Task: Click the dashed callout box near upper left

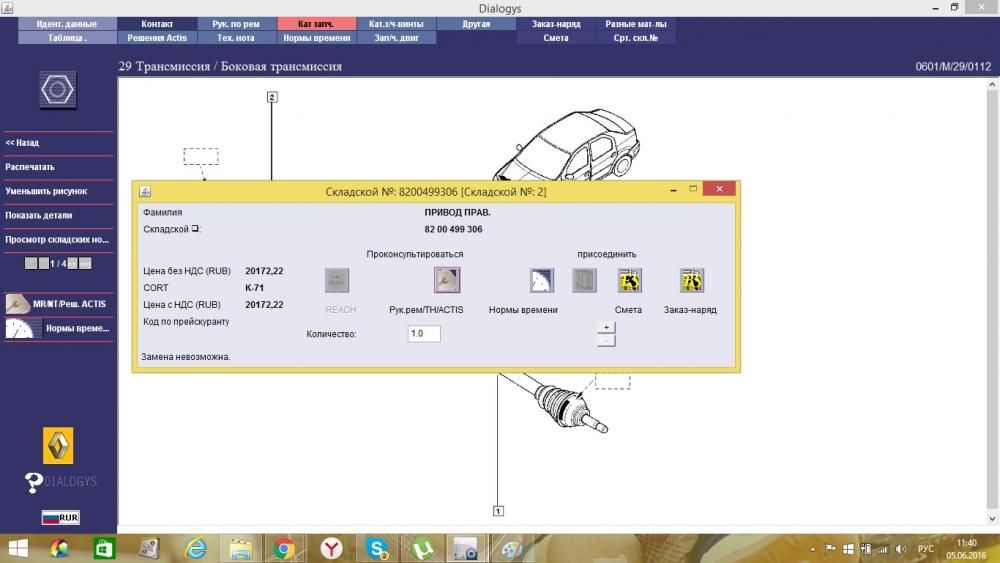Action: pos(201,156)
